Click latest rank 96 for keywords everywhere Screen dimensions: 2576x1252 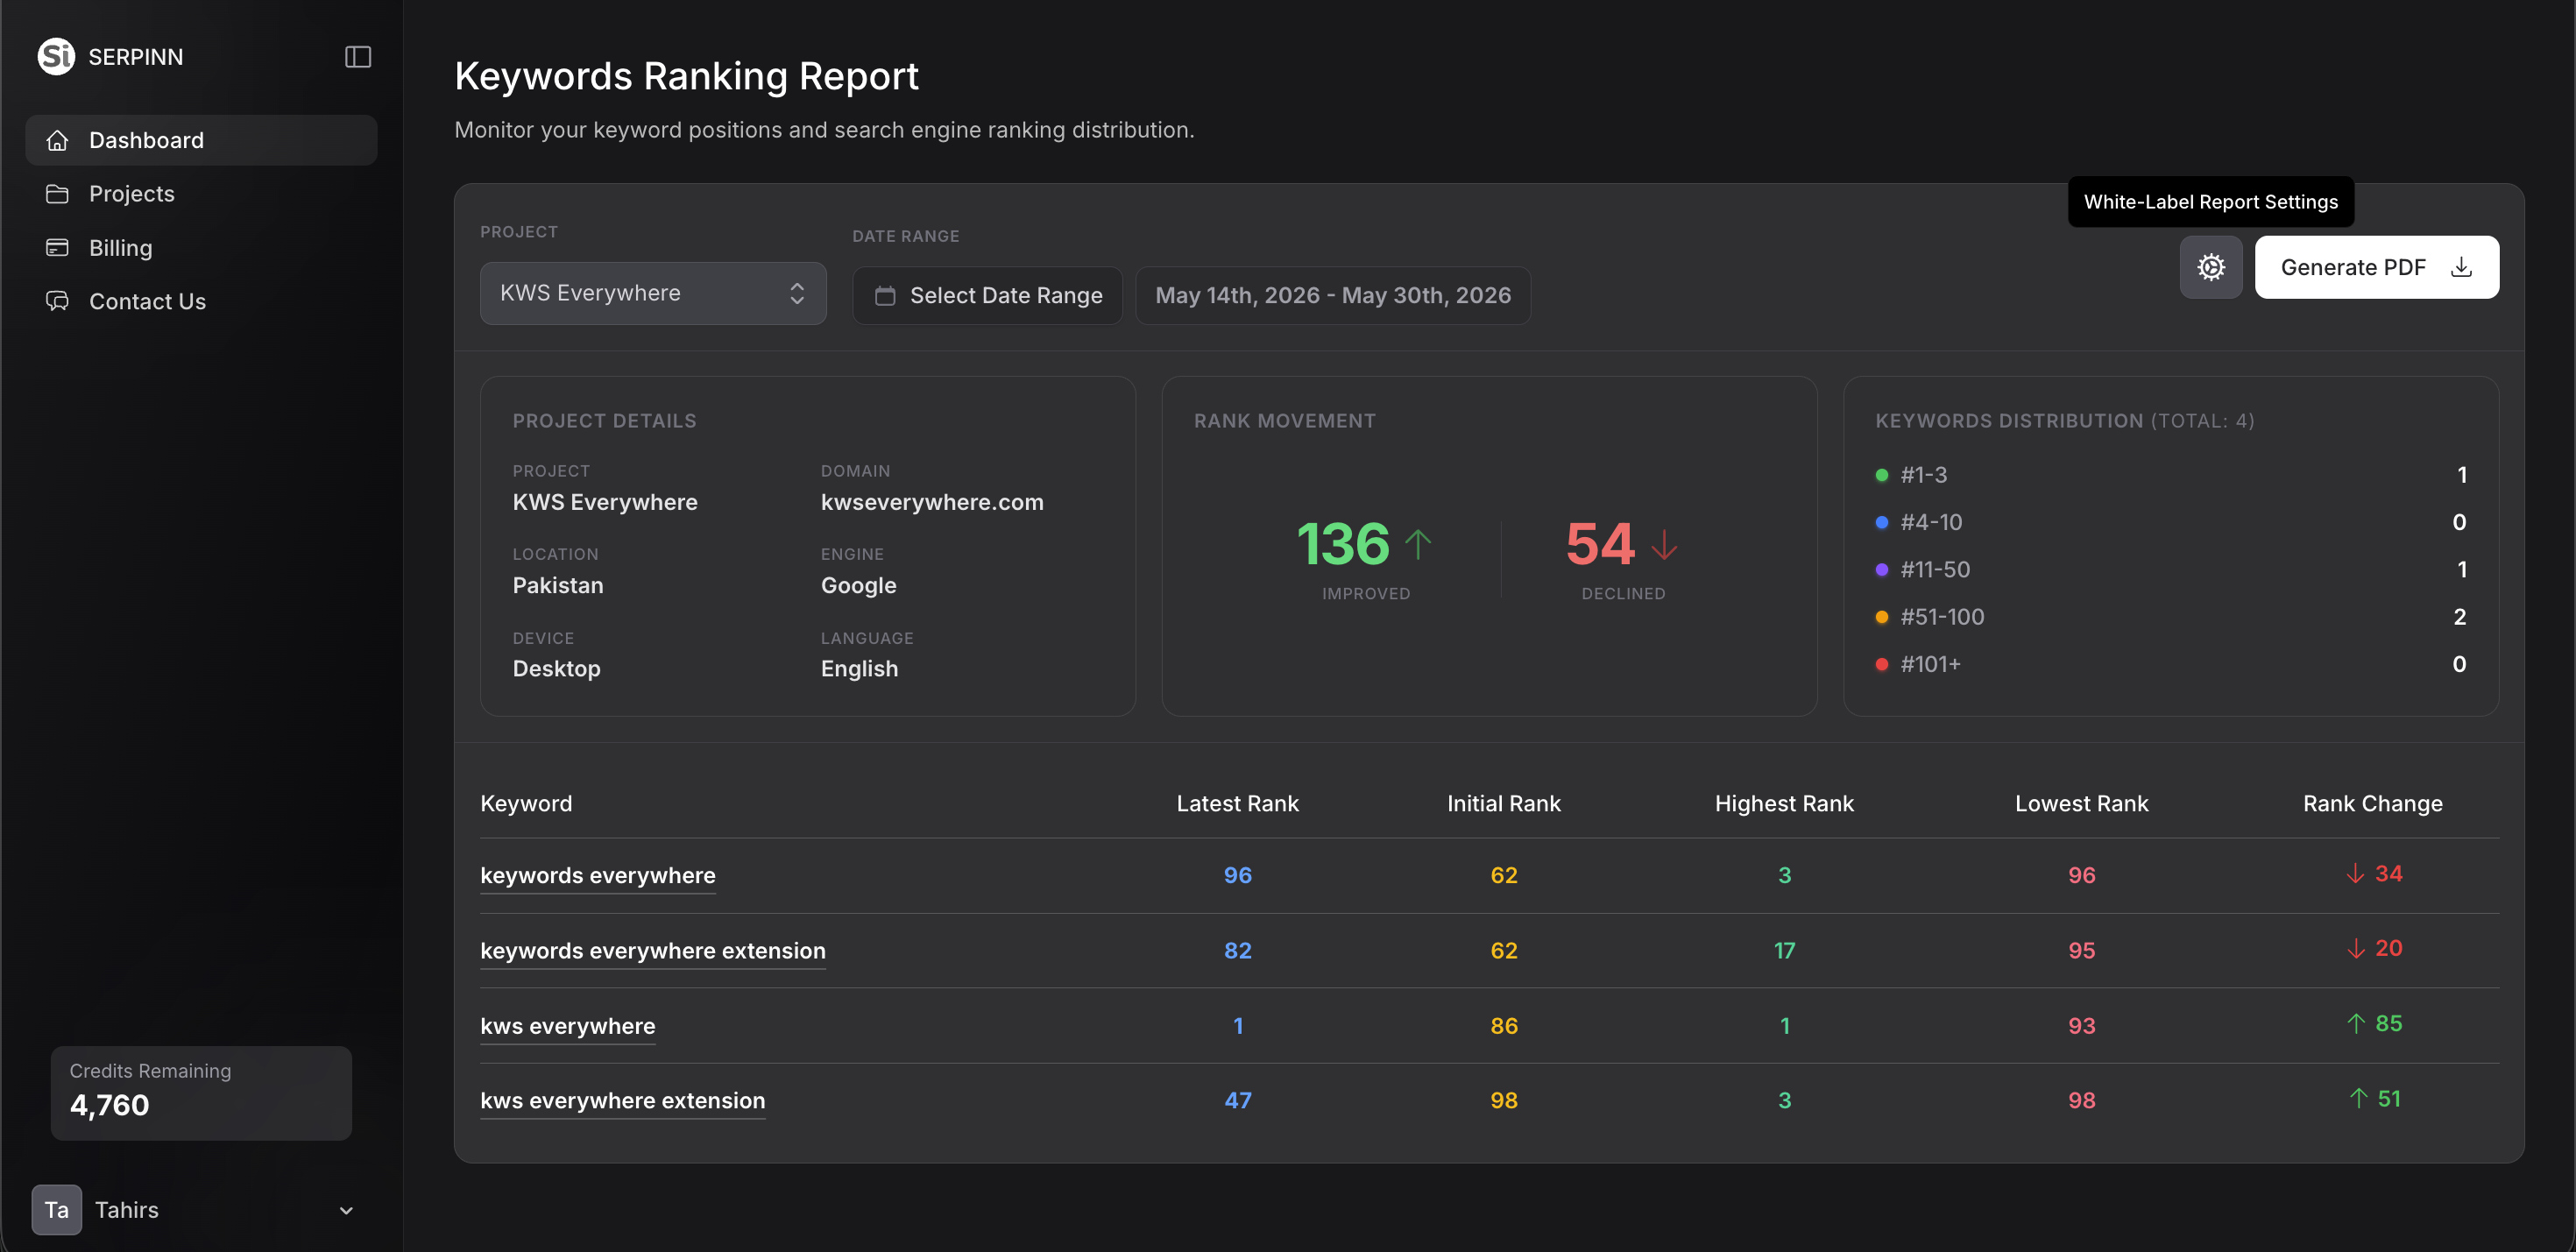pyautogui.click(x=1237, y=875)
